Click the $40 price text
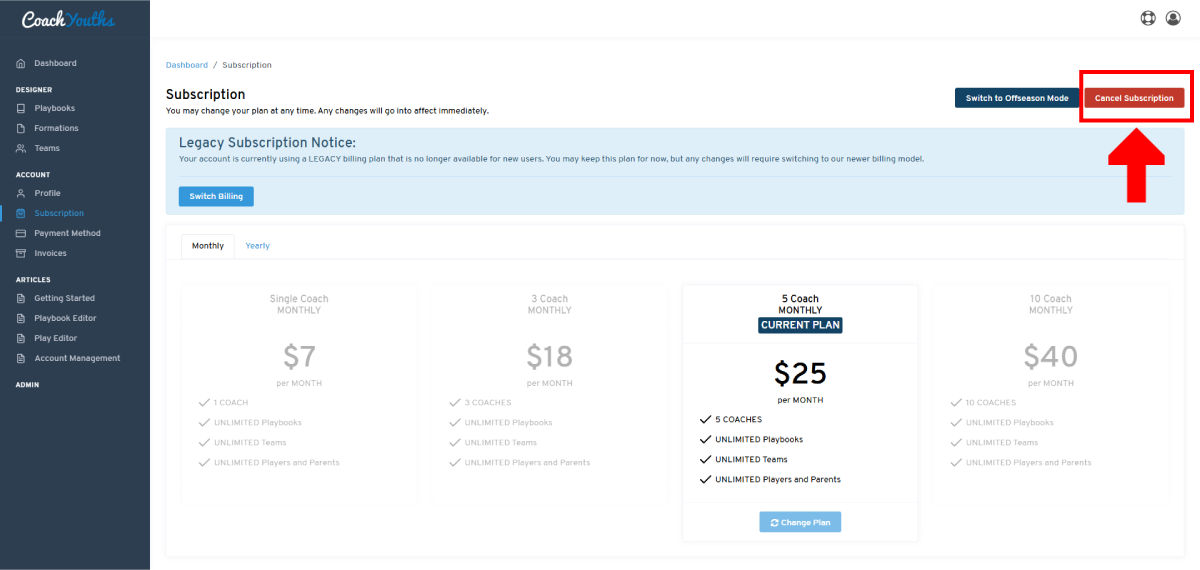1200x570 pixels. pos(1050,356)
